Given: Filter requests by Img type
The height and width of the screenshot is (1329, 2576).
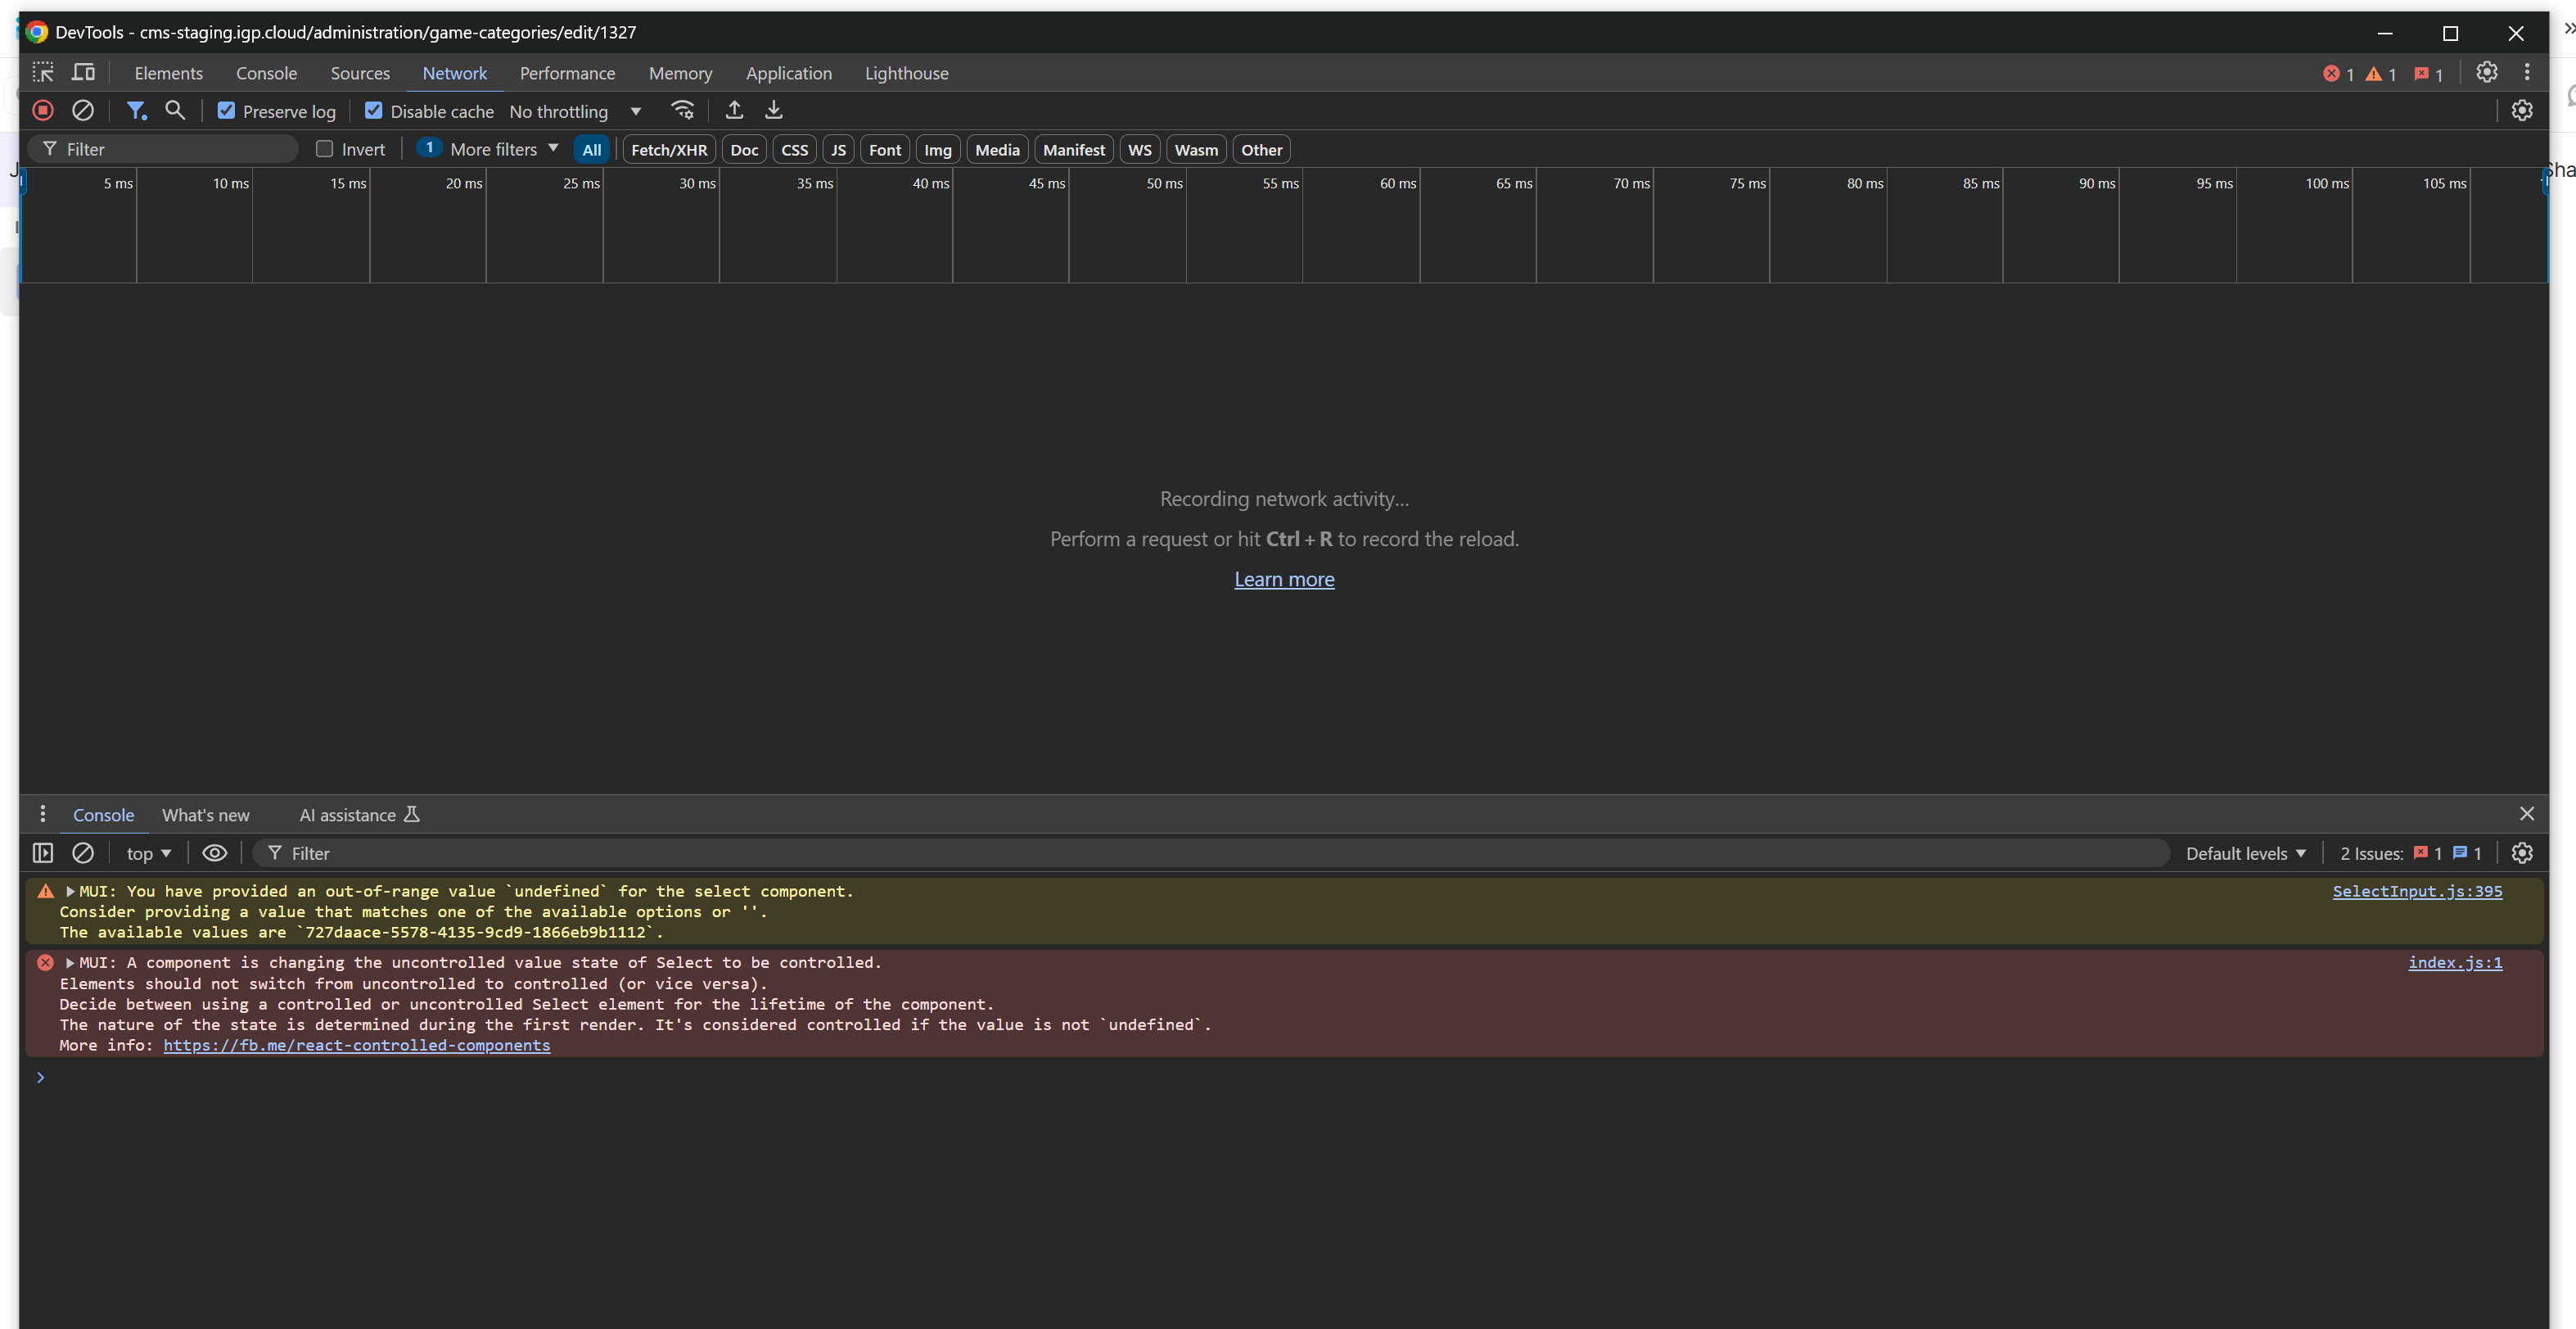Looking at the screenshot, I should click(x=937, y=149).
